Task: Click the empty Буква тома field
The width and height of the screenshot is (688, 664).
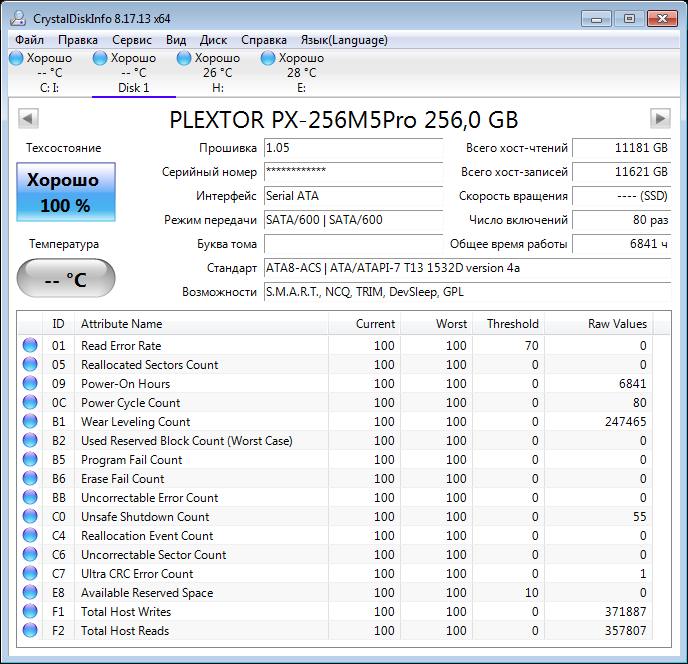Action: click(354, 244)
